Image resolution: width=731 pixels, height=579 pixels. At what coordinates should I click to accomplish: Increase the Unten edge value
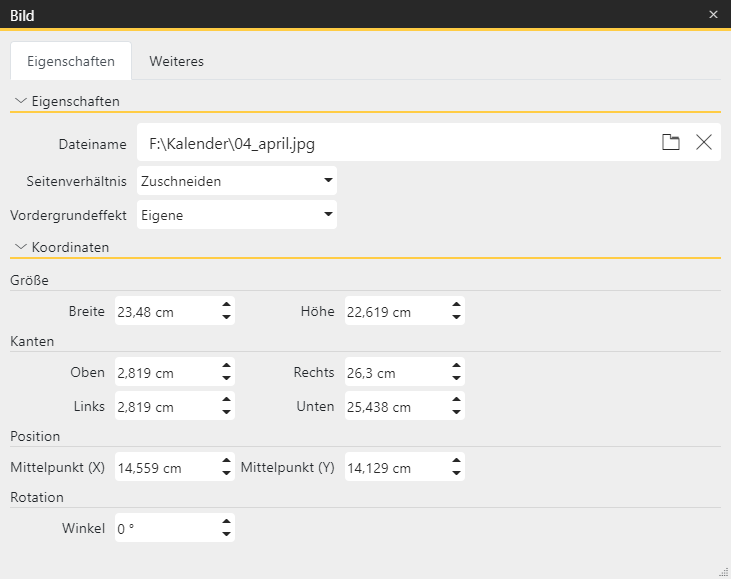click(x=457, y=401)
